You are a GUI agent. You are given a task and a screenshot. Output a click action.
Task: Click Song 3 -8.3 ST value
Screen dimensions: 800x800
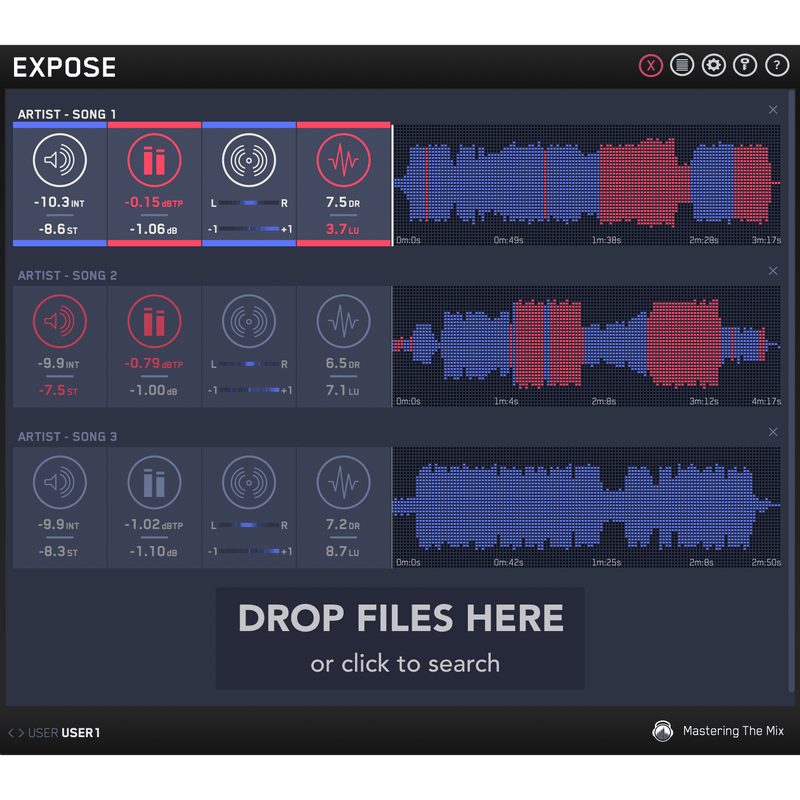tap(59, 552)
